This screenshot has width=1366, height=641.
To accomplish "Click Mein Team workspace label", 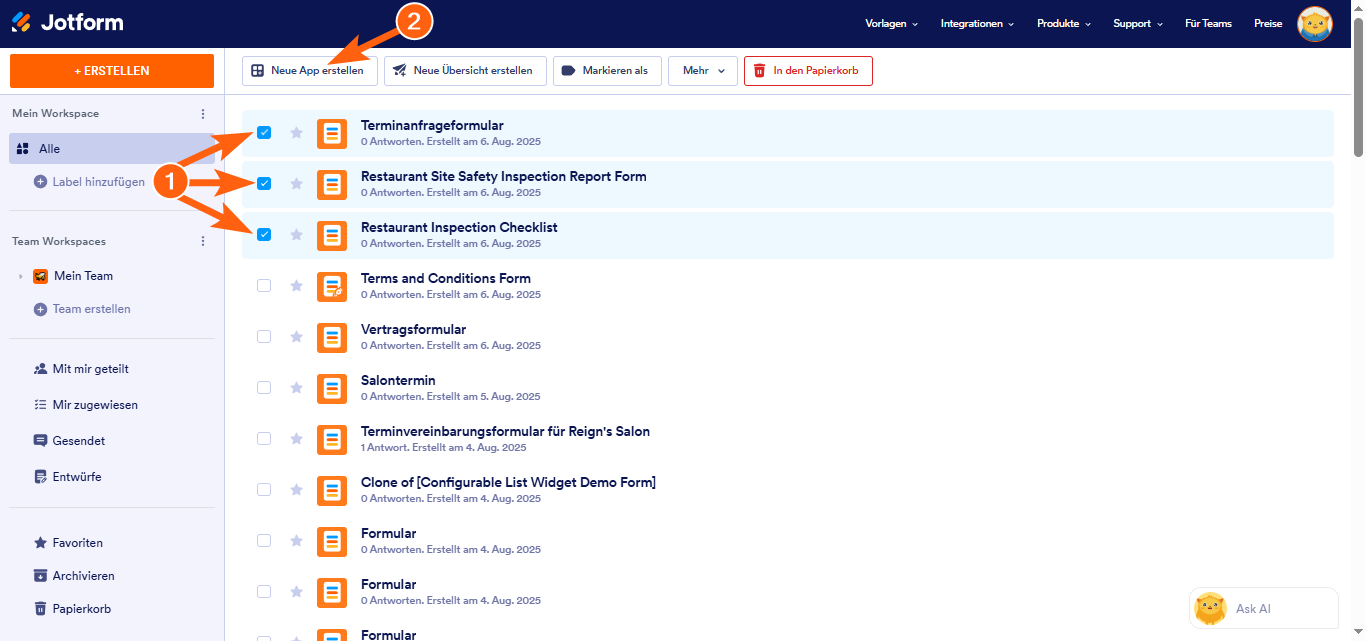I will pos(83,276).
